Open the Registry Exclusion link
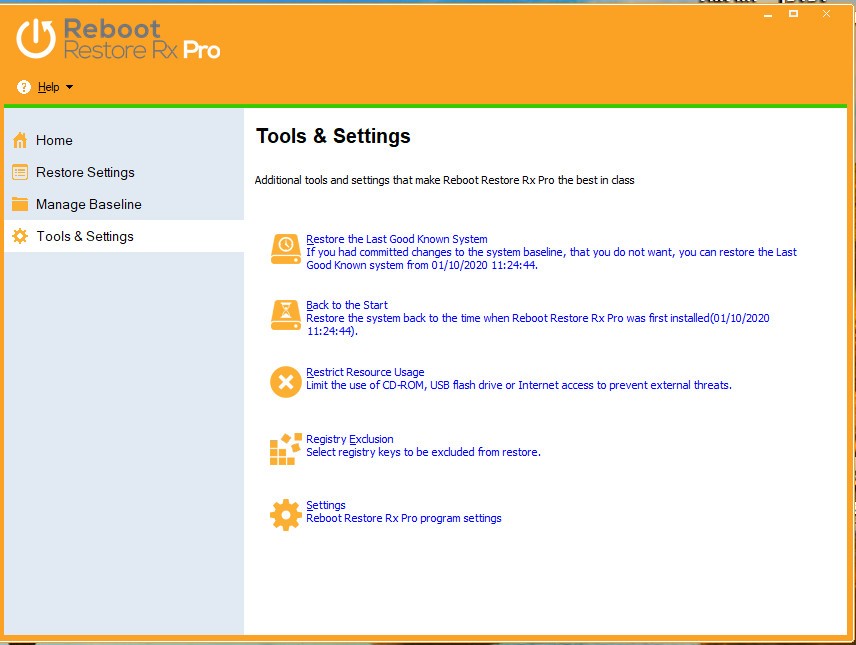856x645 pixels. point(350,439)
